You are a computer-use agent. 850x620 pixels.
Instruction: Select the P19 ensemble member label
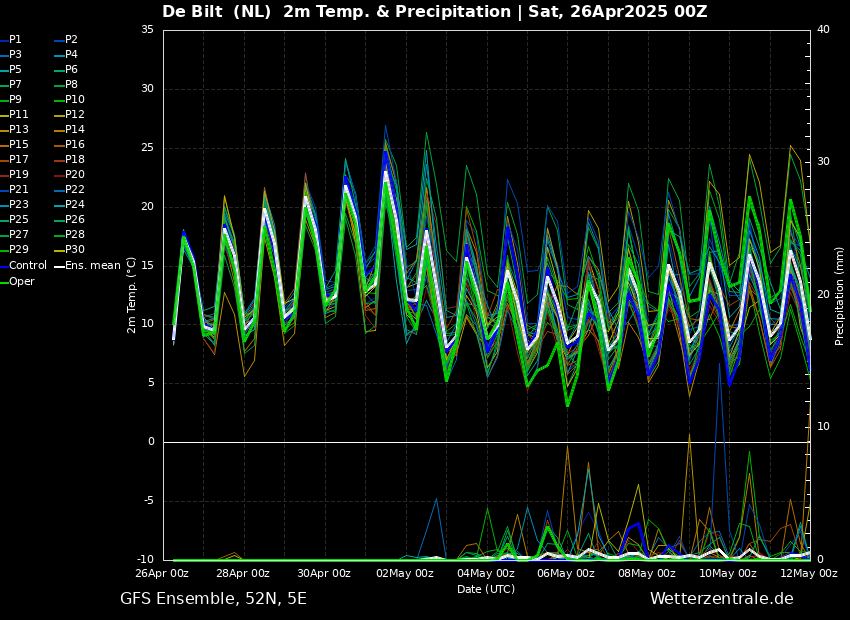pos(14,175)
